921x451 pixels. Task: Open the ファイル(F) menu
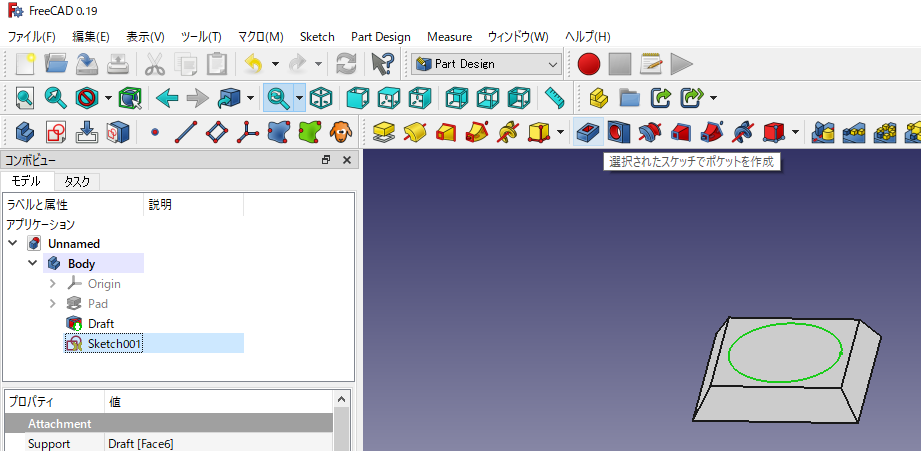click(x=32, y=36)
